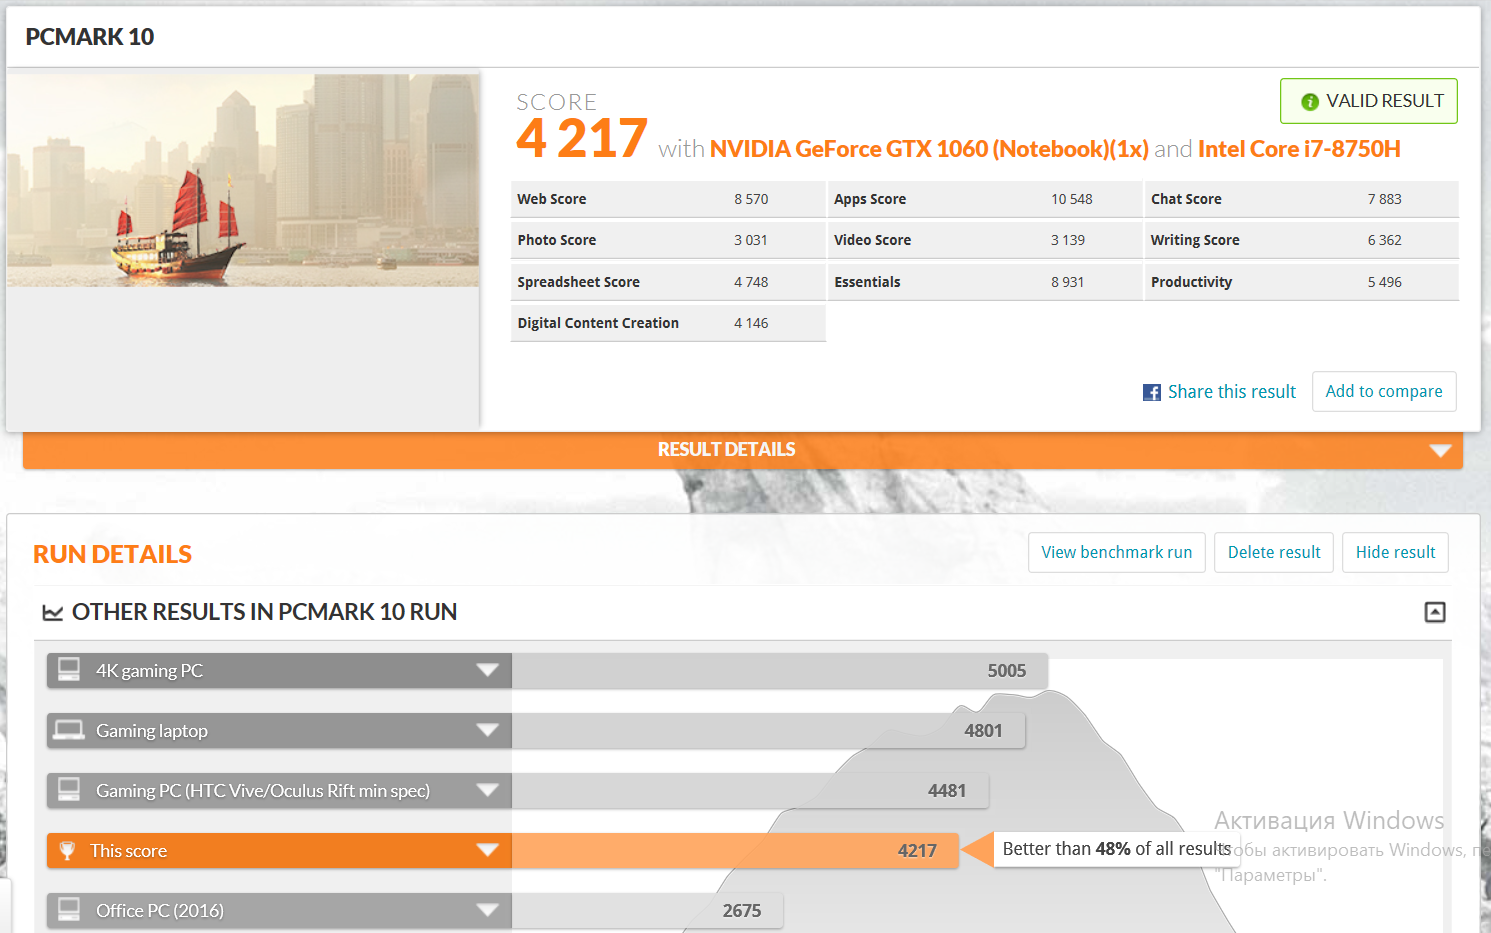Click the Writing Score row

(1301, 240)
